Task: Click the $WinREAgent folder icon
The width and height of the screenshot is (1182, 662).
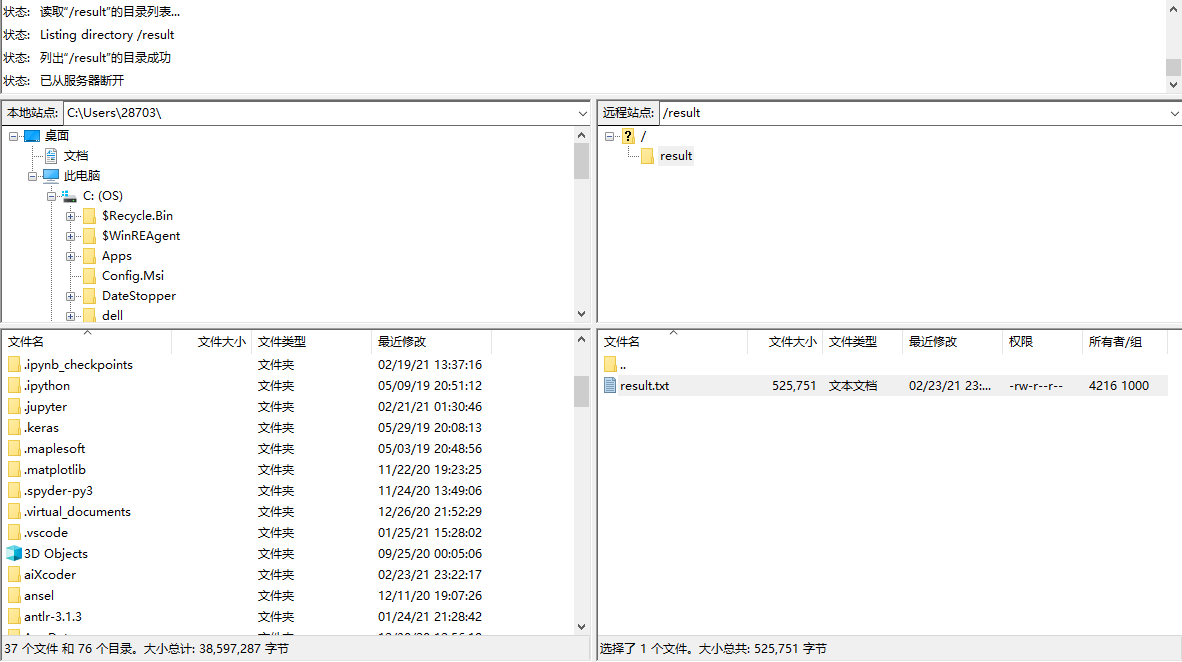Action: 89,236
